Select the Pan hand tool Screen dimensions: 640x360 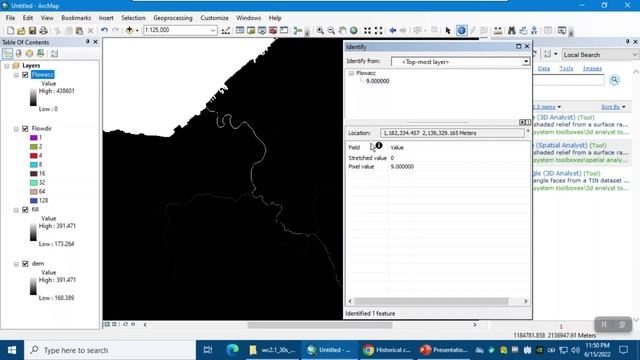click(342, 31)
